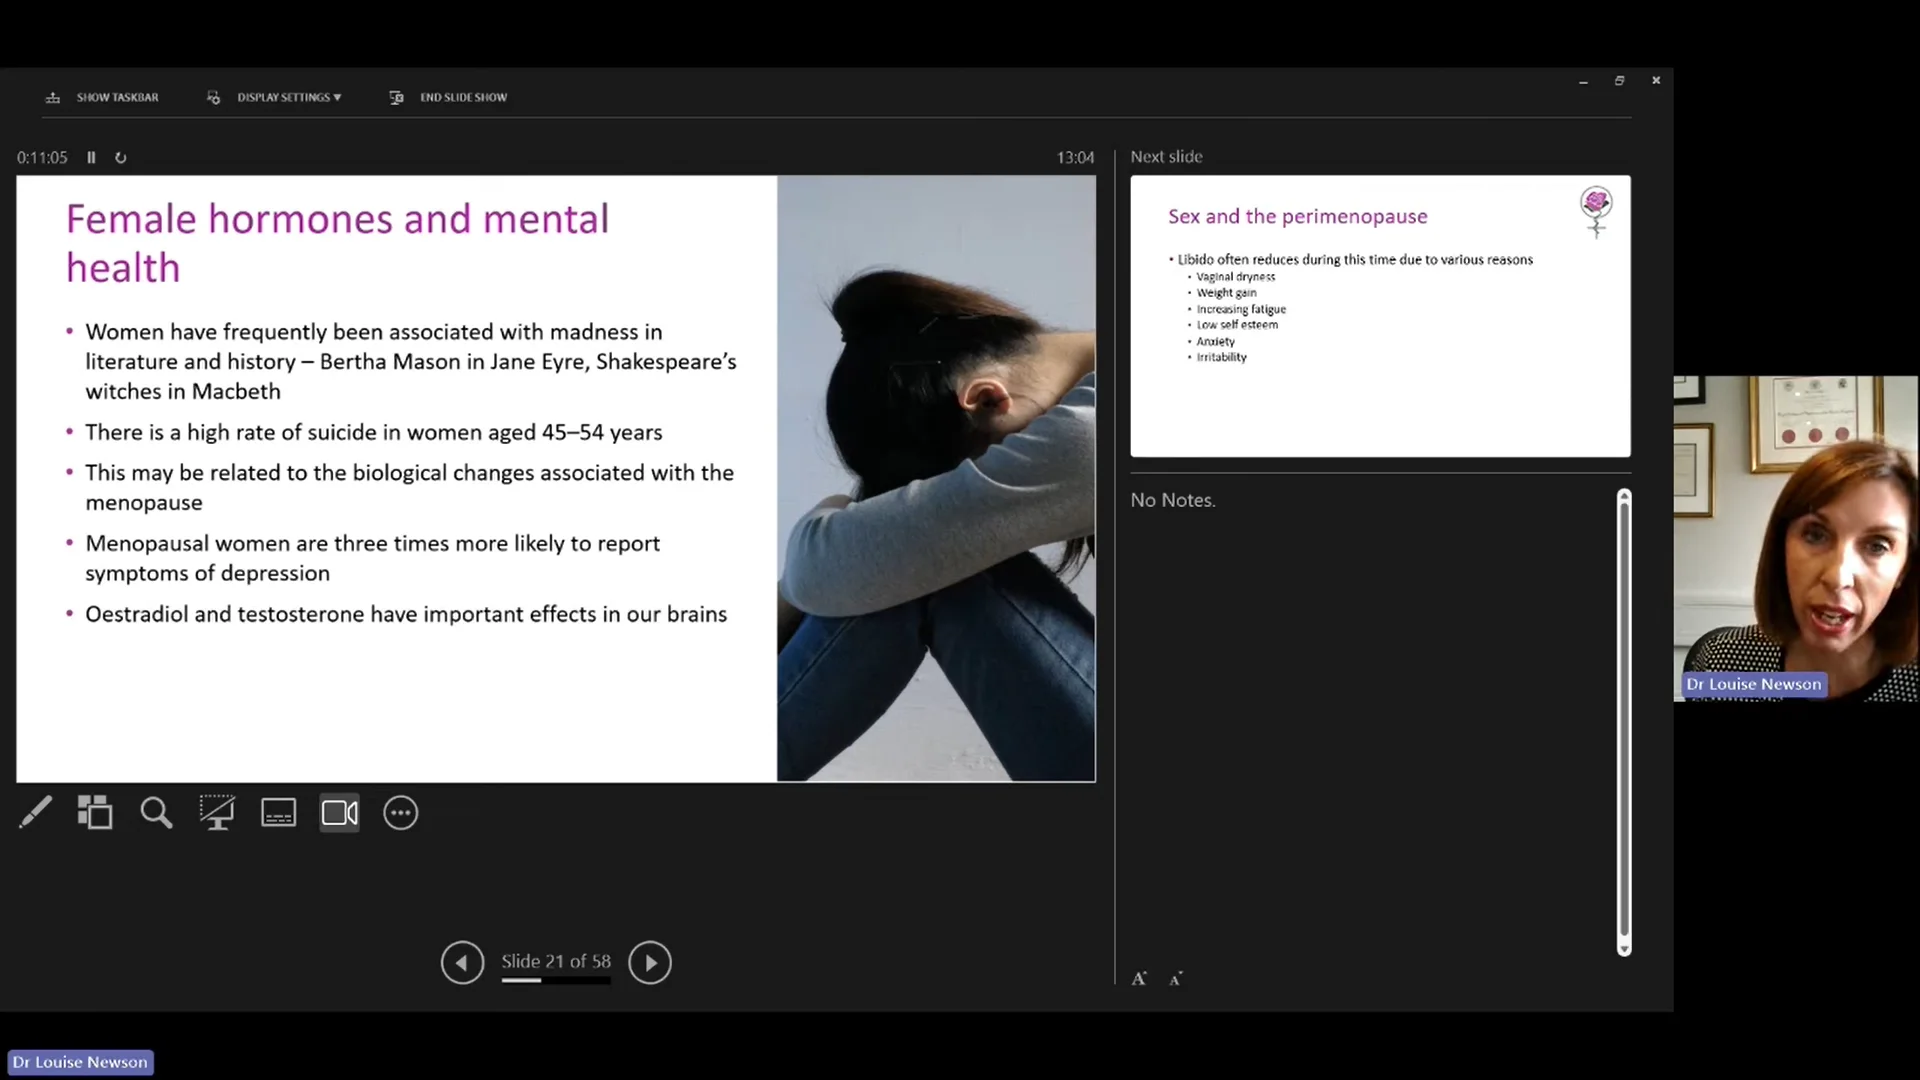The width and height of the screenshot is (1920, 1080).
Task: Click the Show Taskbar icon
Action: [x=53, y=97]
